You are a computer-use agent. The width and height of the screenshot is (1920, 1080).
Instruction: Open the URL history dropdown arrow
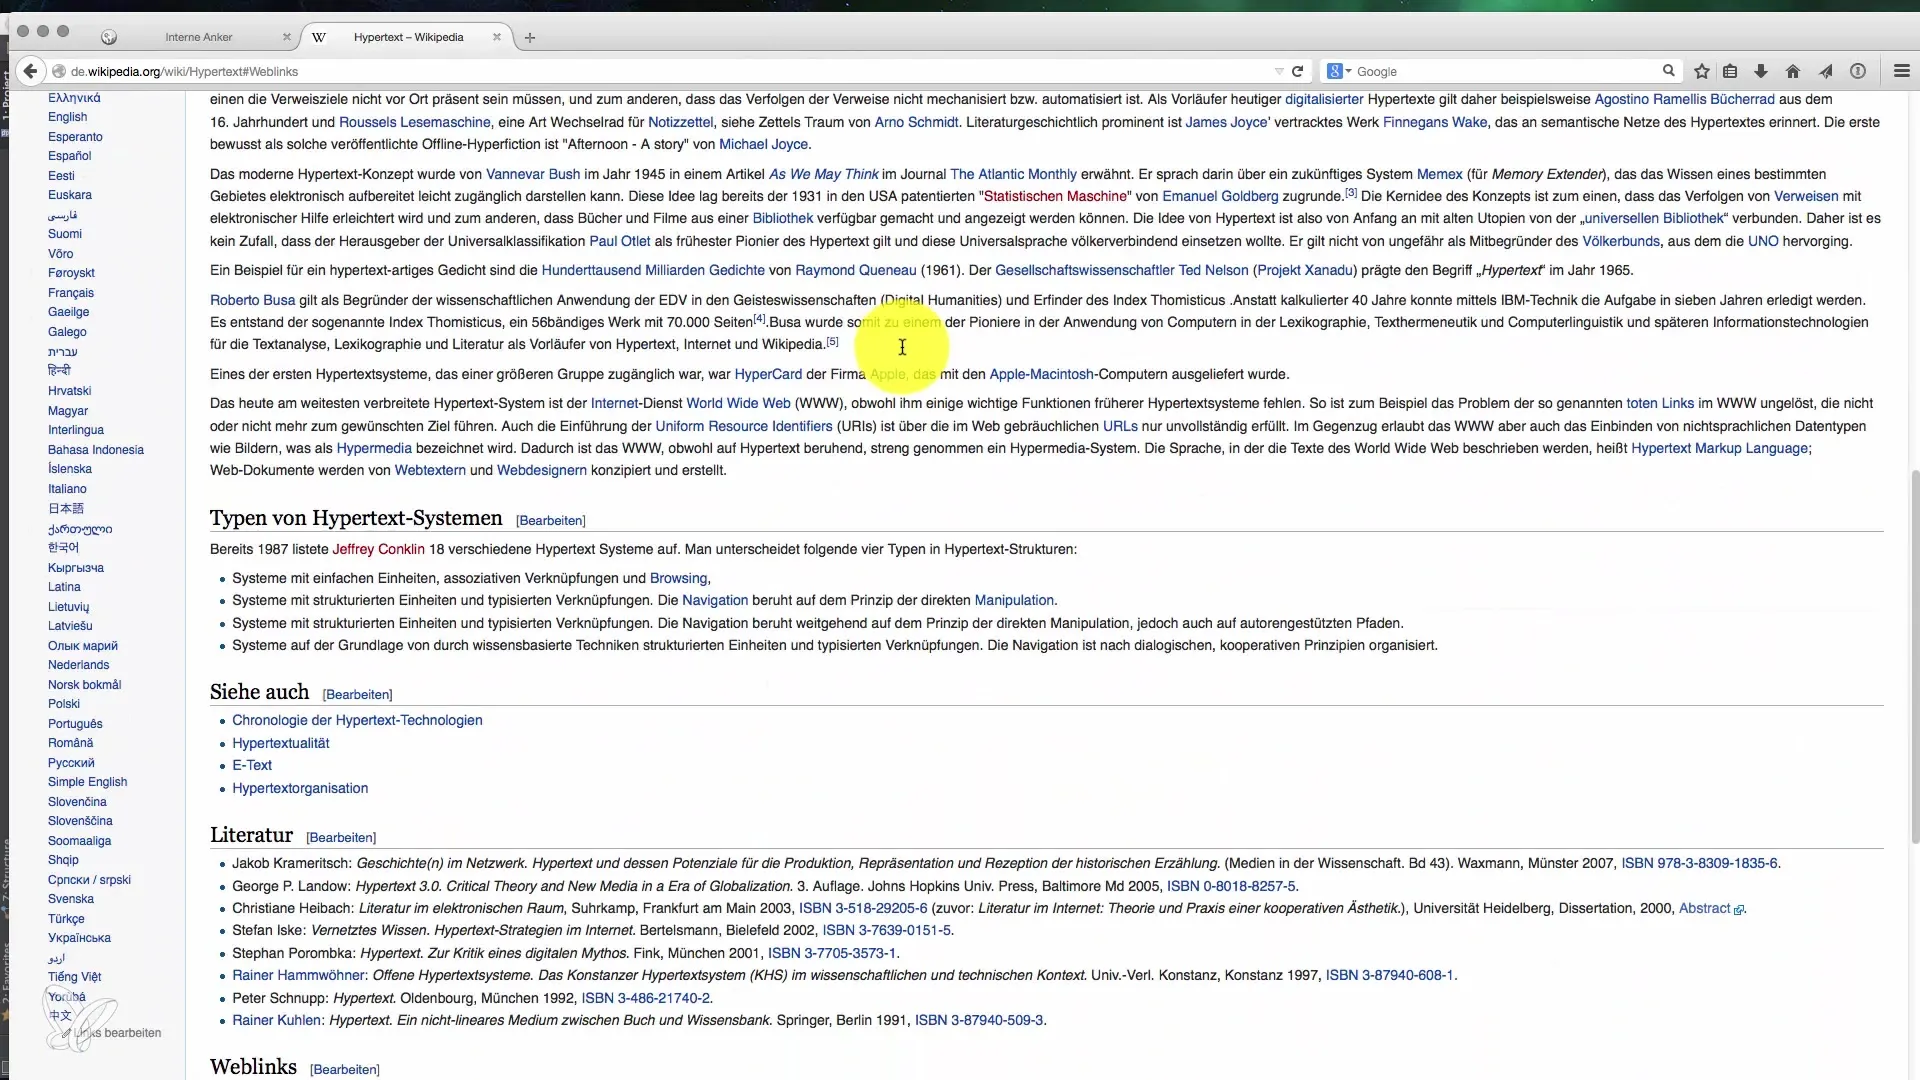point(1279,71)
